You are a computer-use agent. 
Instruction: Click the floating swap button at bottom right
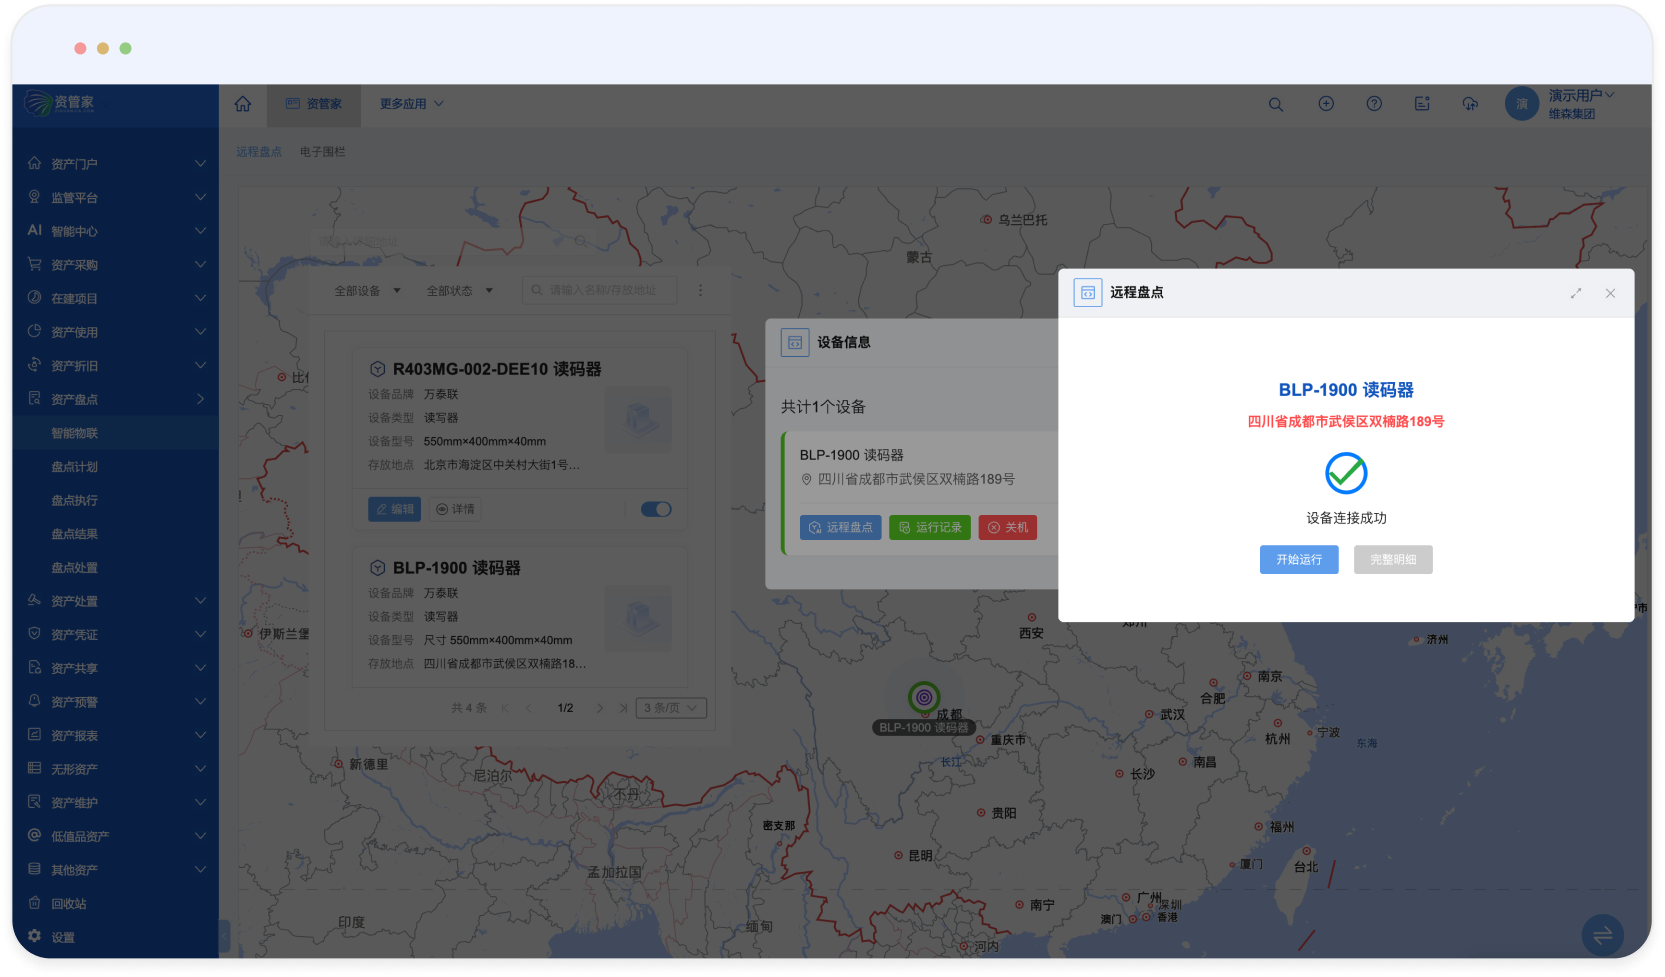click(x=1602, y=935)
